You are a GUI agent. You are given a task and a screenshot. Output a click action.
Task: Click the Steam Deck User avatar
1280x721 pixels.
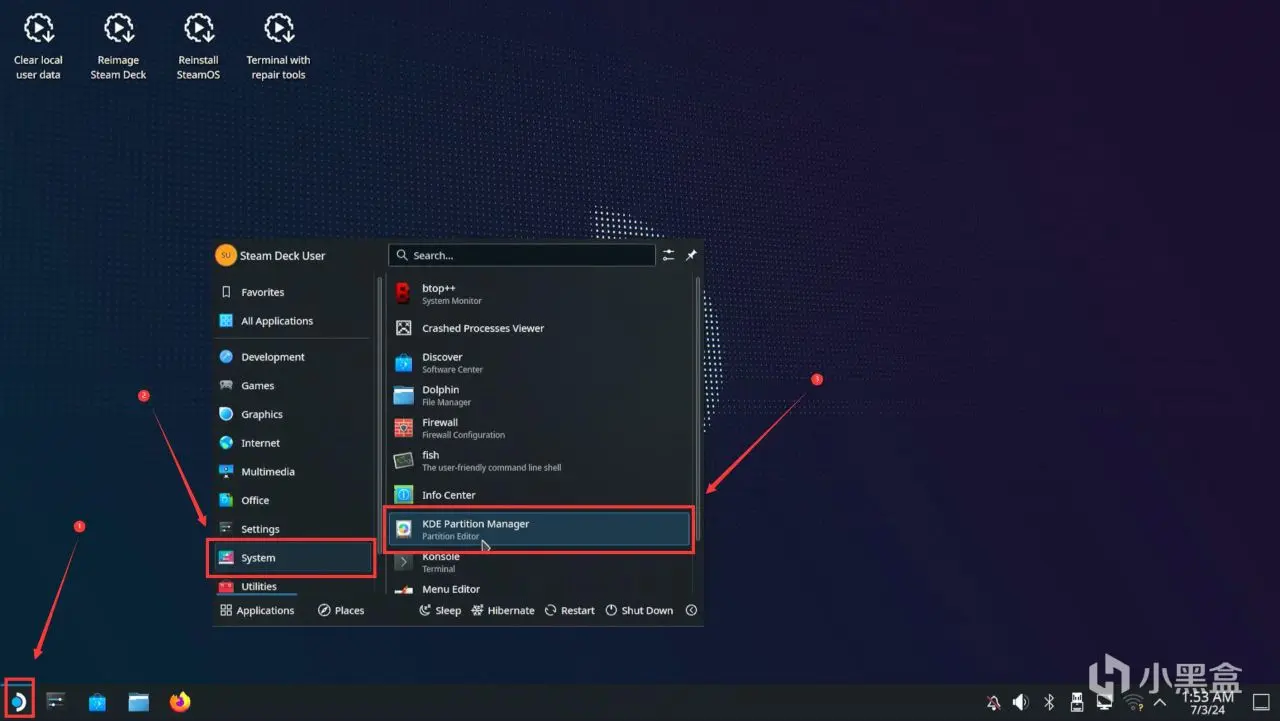pyautogui.click(x=225, y=255)
